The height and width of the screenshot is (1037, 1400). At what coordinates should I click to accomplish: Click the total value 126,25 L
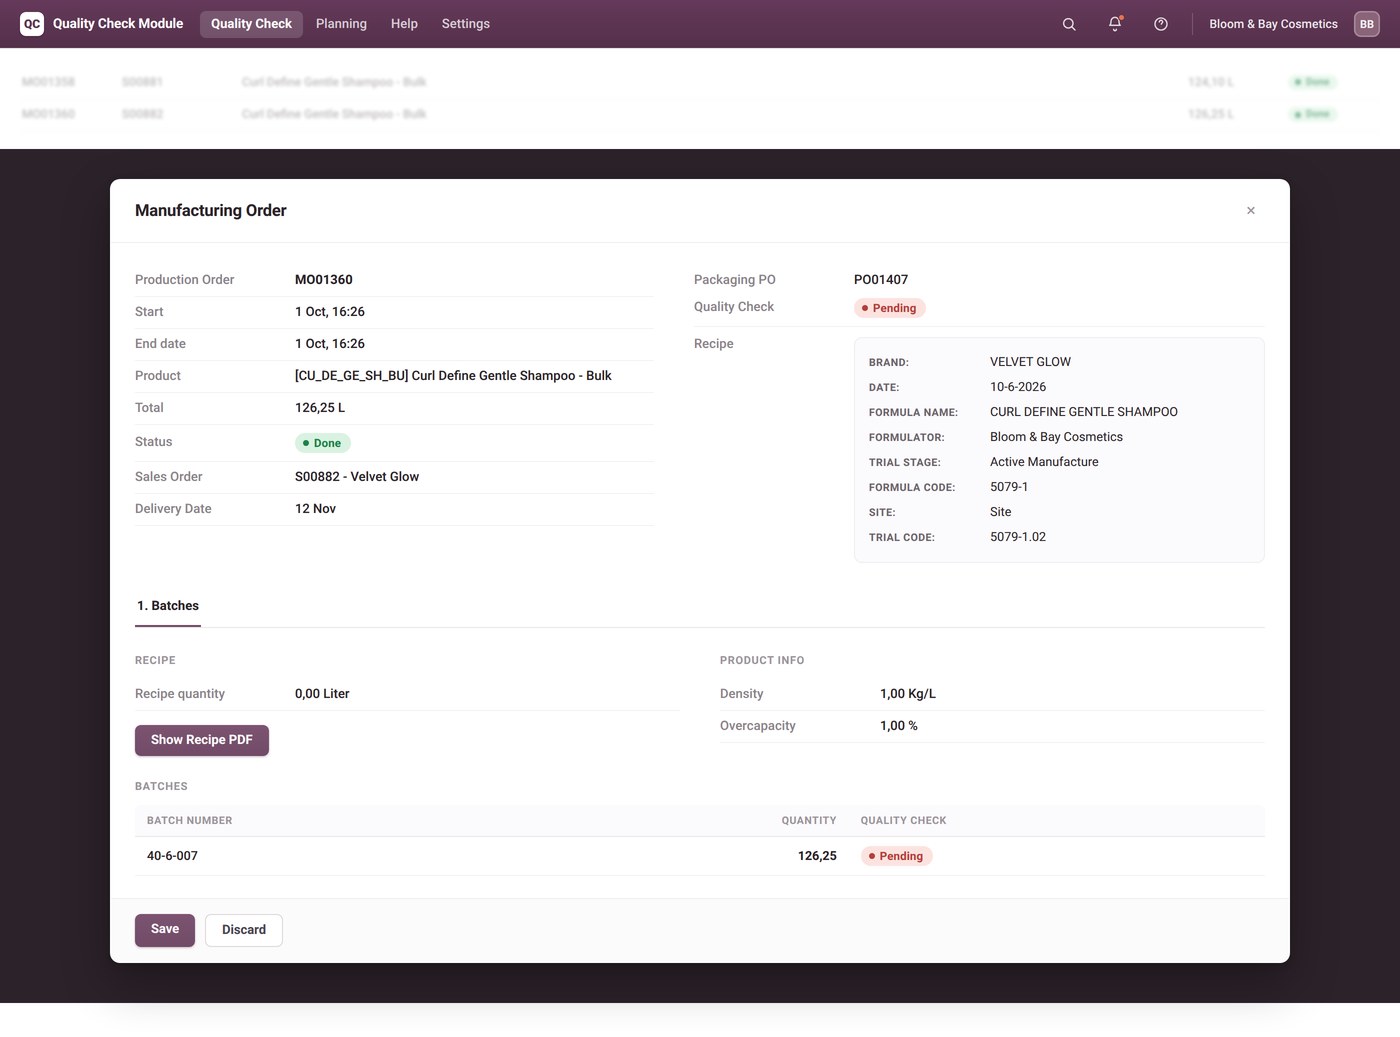tap(320, 408)
